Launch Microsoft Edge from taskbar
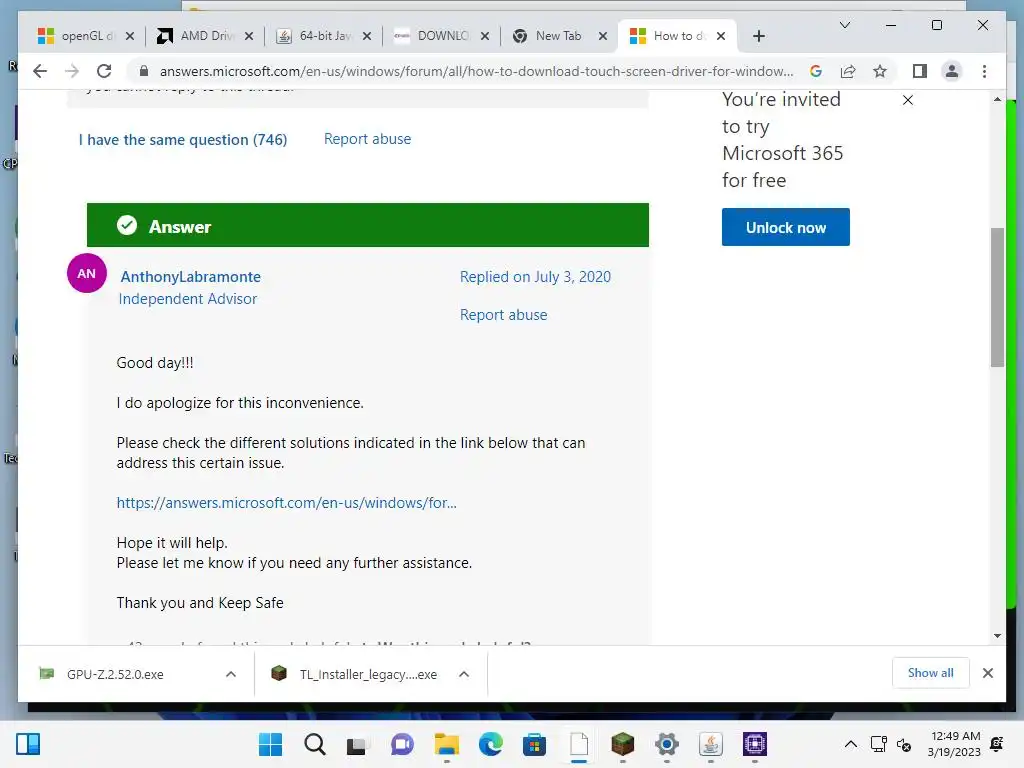This screenshot has width=1024, height=768. tap(490, 744)
